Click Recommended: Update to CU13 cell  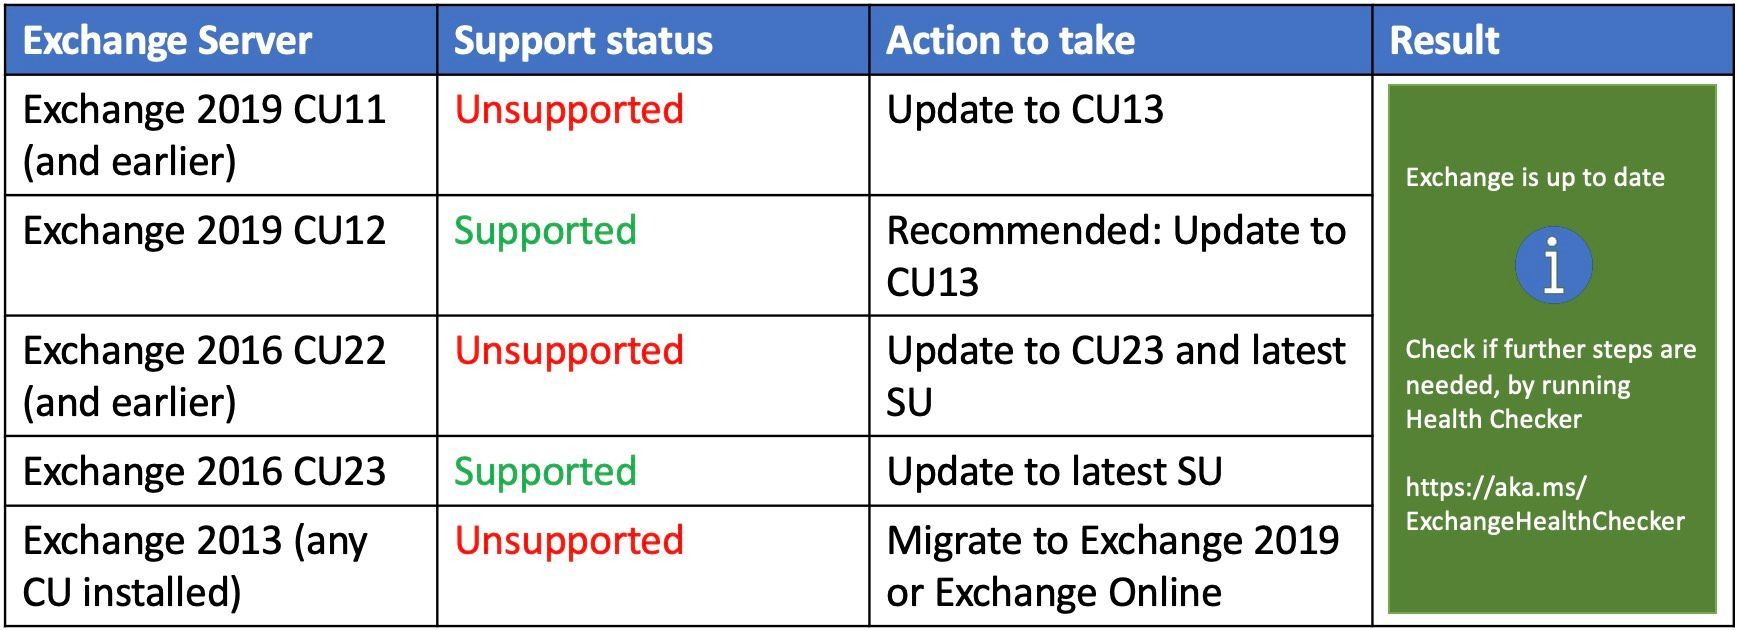point(1115,256)
